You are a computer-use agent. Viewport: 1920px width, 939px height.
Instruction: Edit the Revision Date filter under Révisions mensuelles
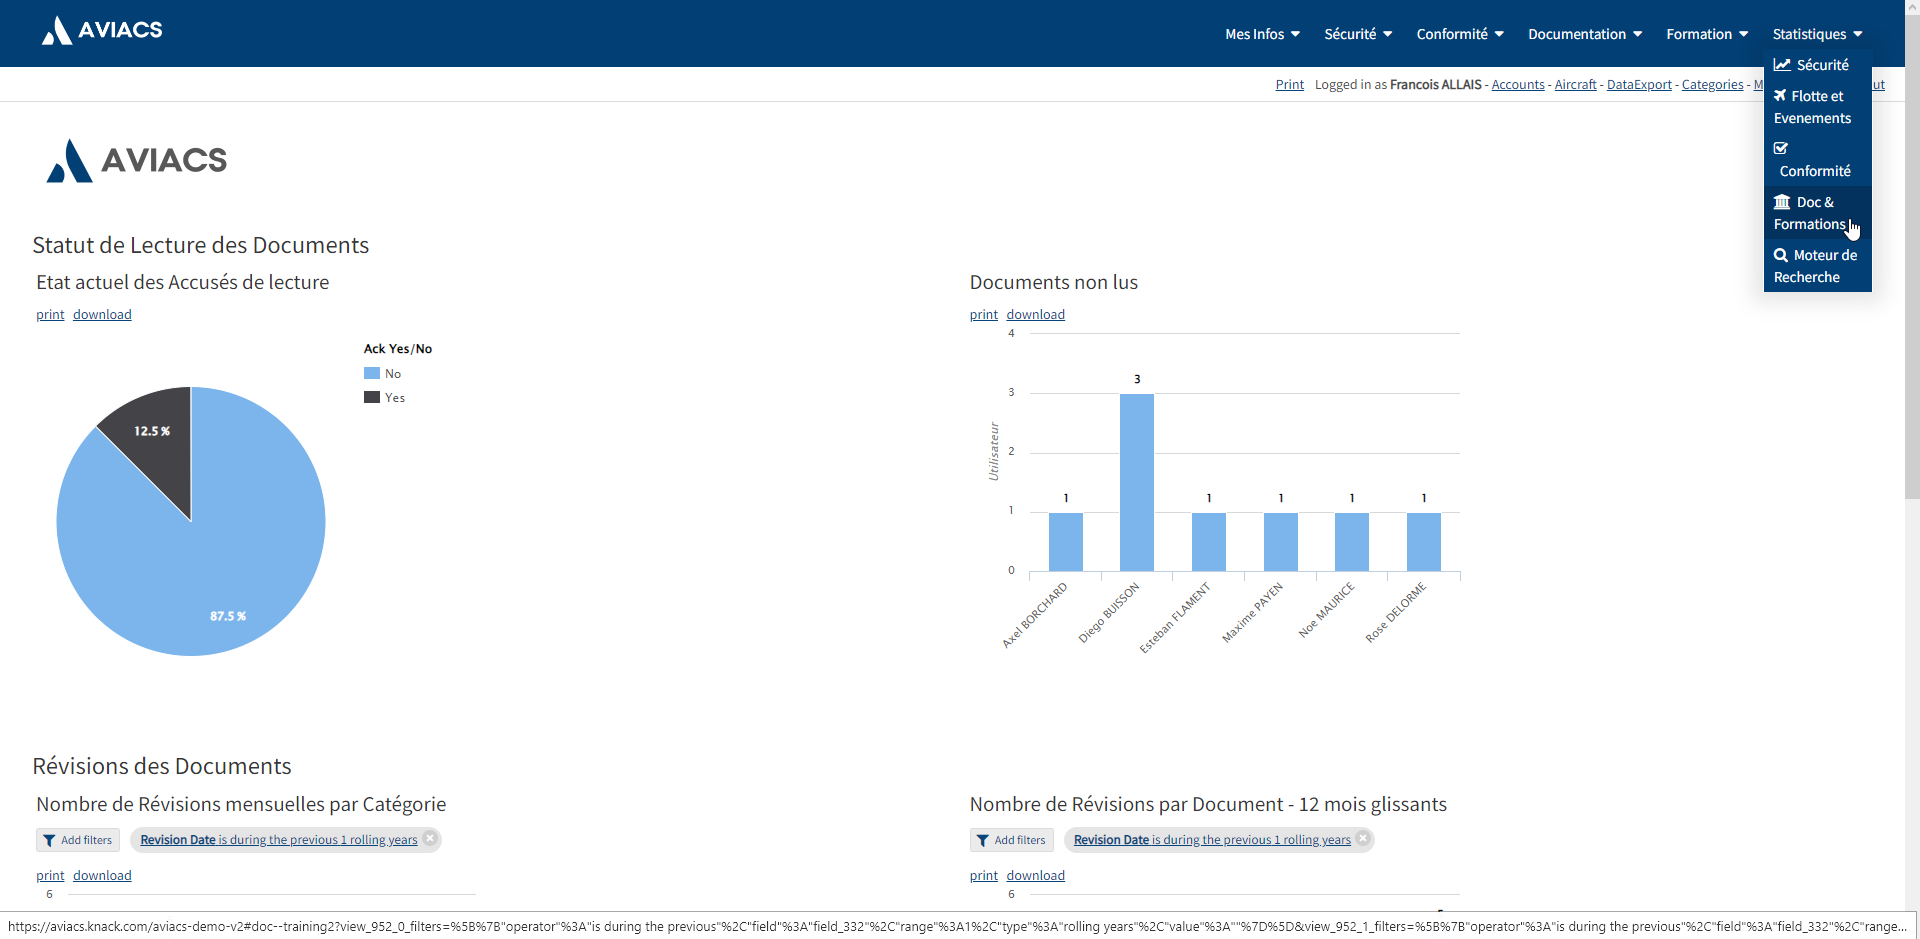[x=279, y=840]
